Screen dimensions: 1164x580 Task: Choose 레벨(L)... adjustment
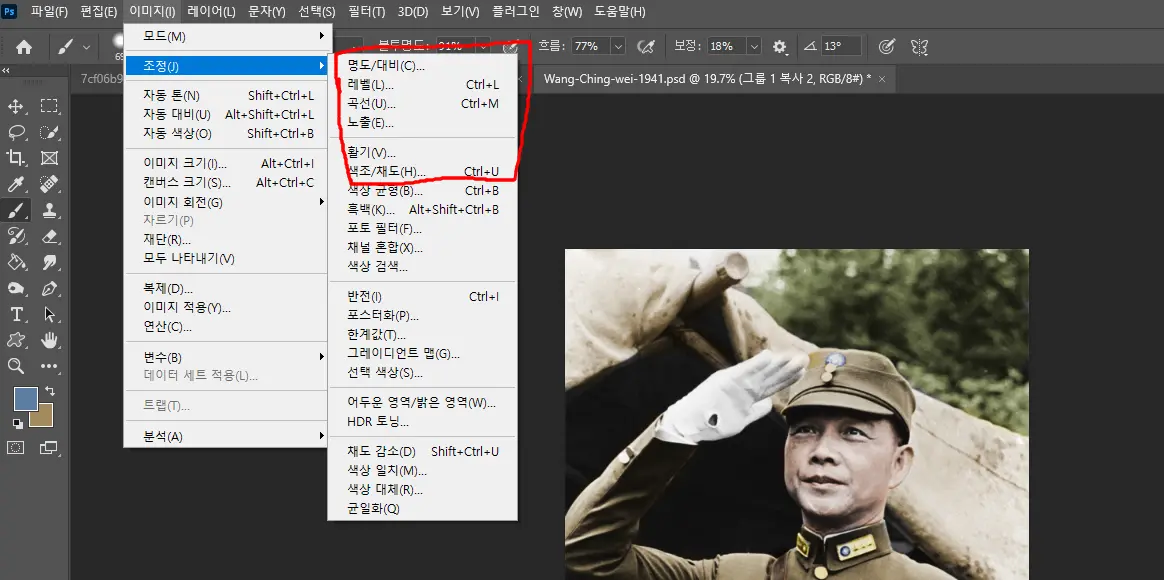point(423,85)
